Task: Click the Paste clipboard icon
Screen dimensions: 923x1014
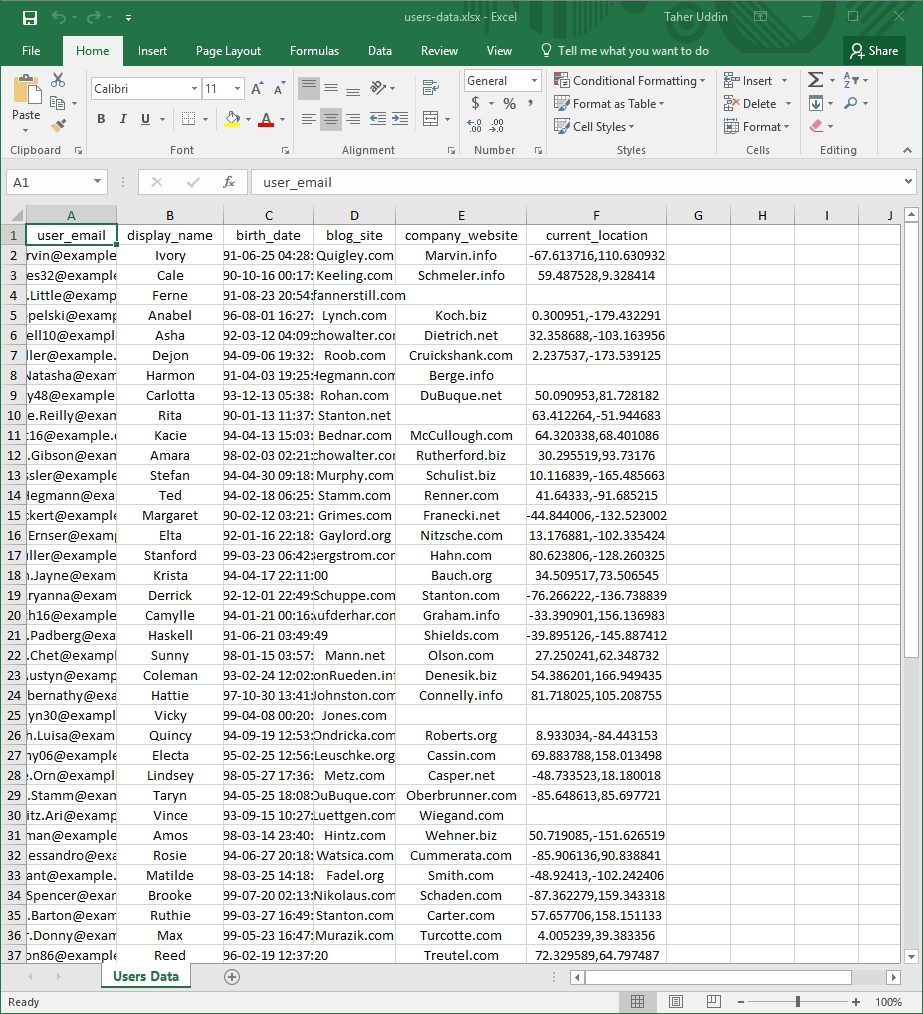Action: pyautogui.click(x=27, y=89)
